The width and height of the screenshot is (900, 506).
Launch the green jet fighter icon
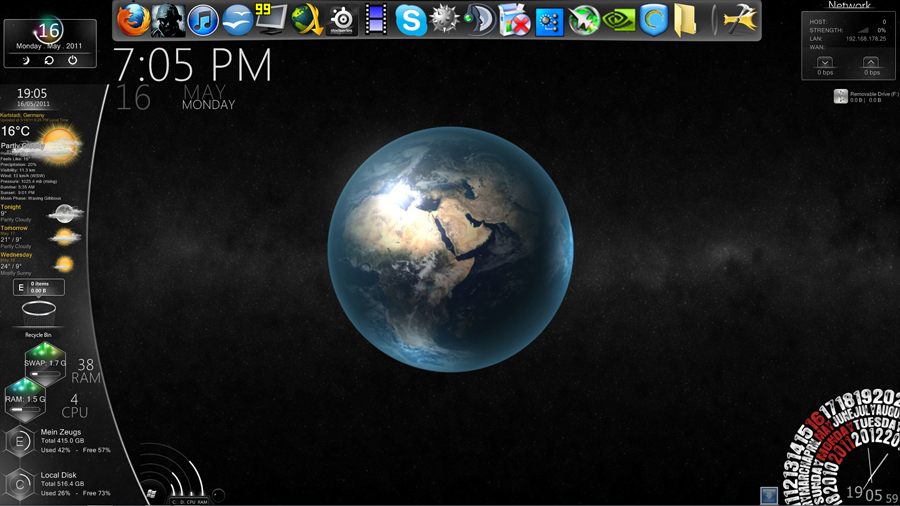coord(584,21)
